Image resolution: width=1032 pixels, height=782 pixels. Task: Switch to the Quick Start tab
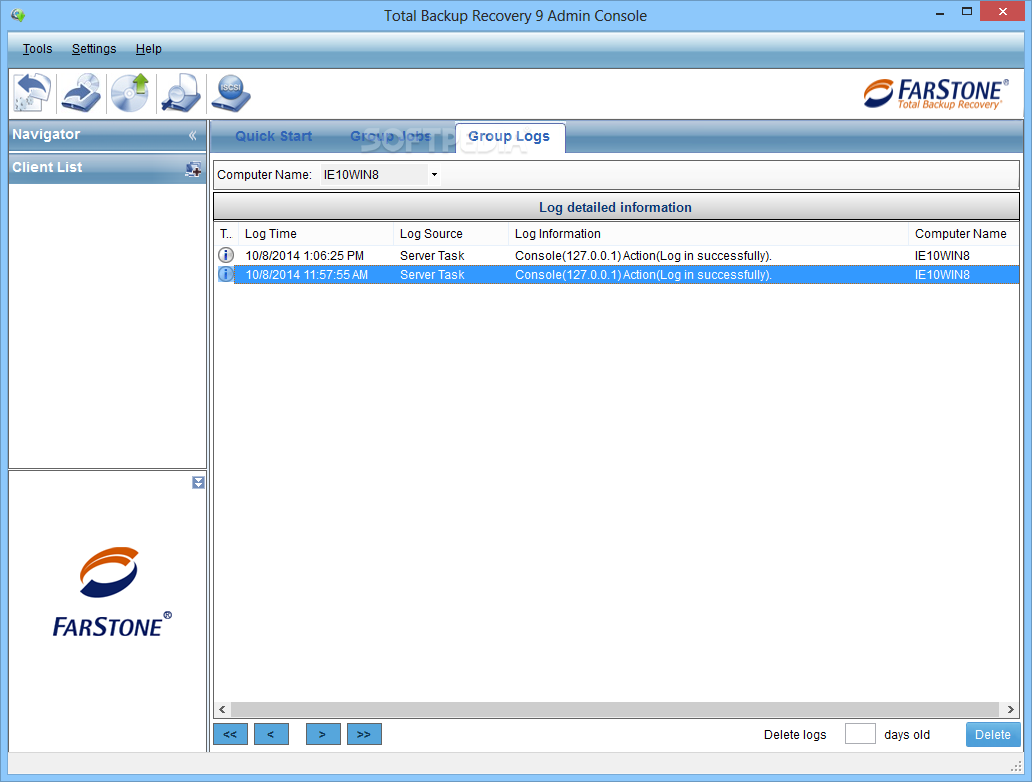pyautogui.click(x=274, y=136)
